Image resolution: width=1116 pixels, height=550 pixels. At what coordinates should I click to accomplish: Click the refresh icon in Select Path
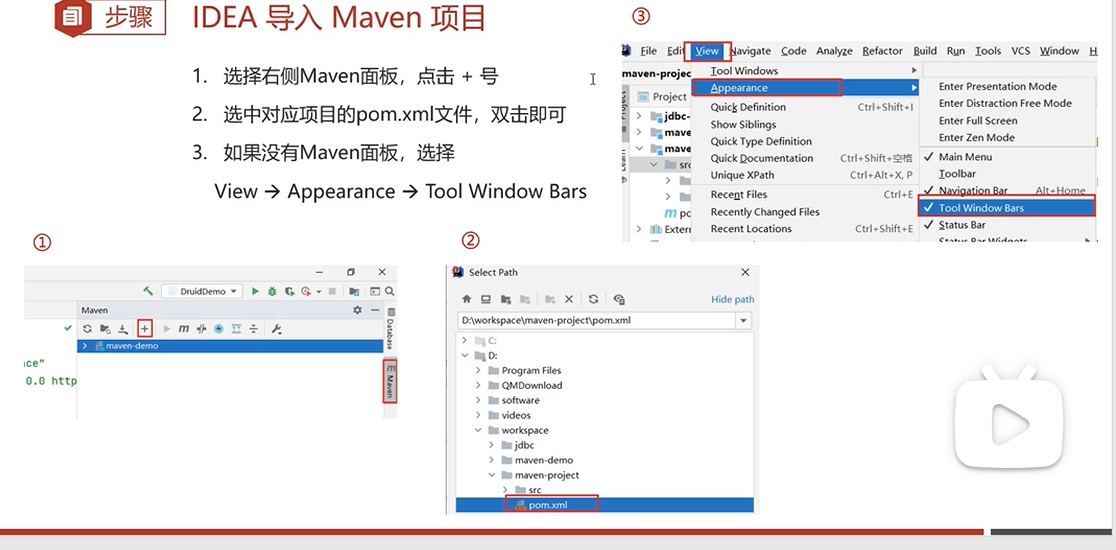point(593,300)
